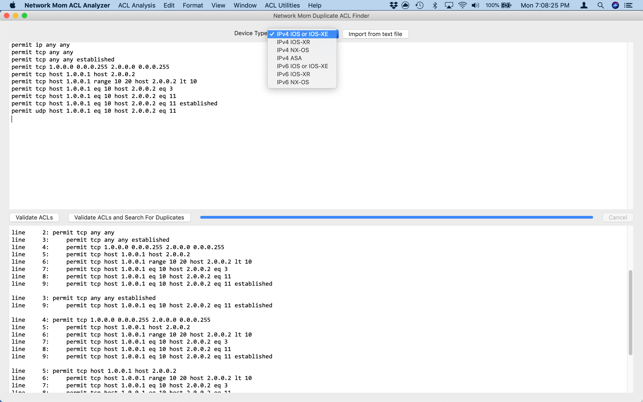Open the ACL Analysis menu
The height and width of the screenshot is (402, 643).
(137, 5)
